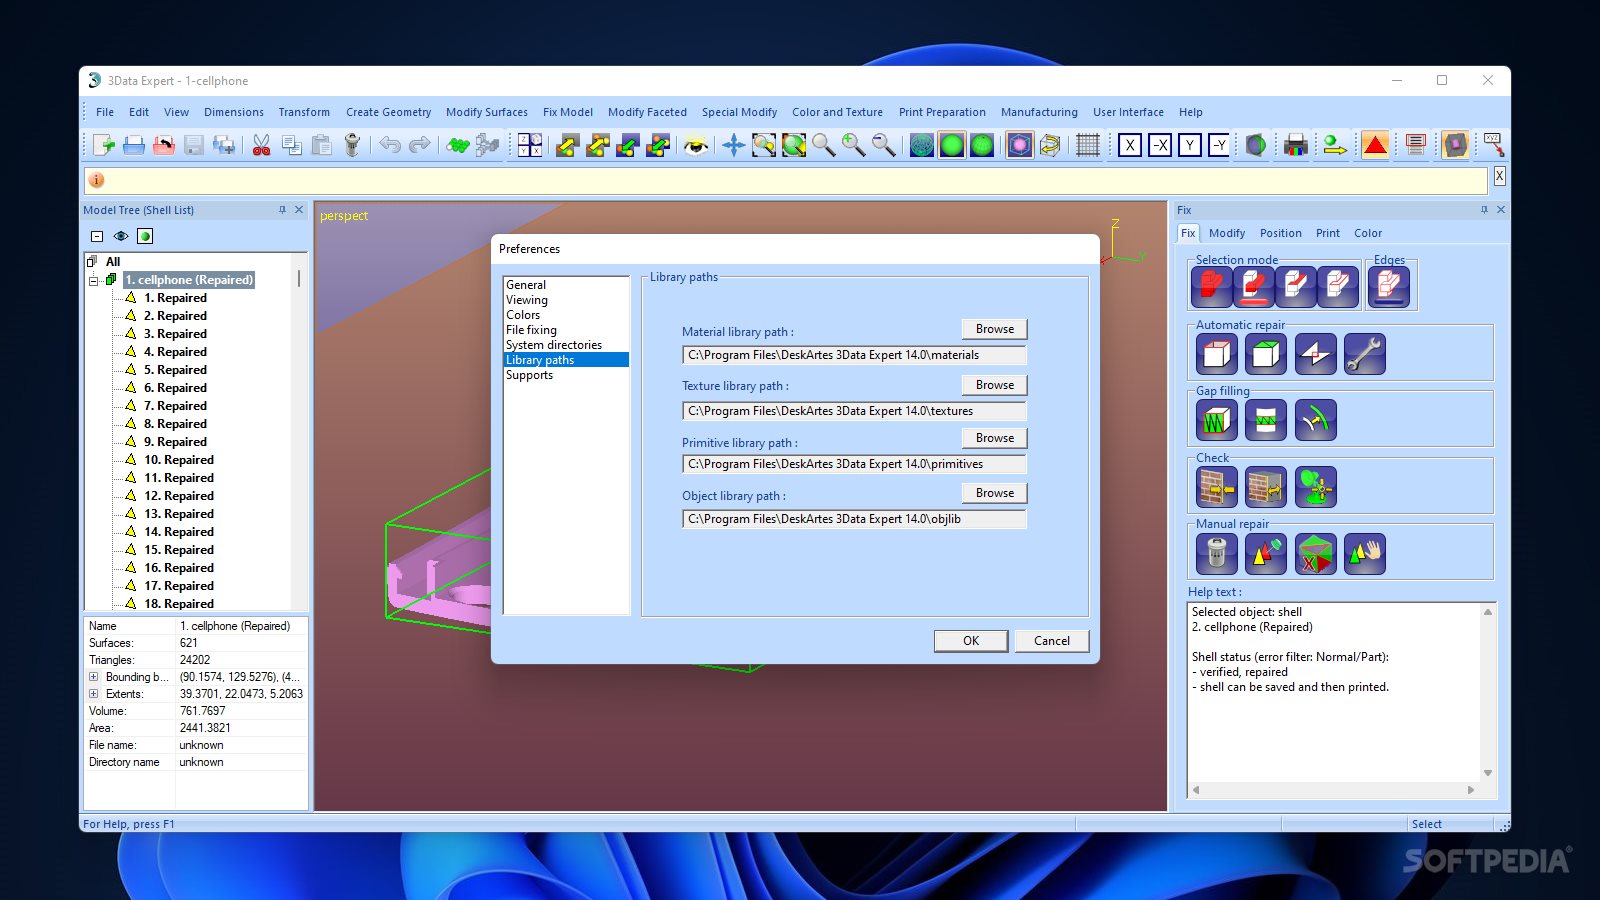Screen dimensions: 1600x900
Task: Select shell 12. Repaired in tree
Action: [x=179, y=496]
